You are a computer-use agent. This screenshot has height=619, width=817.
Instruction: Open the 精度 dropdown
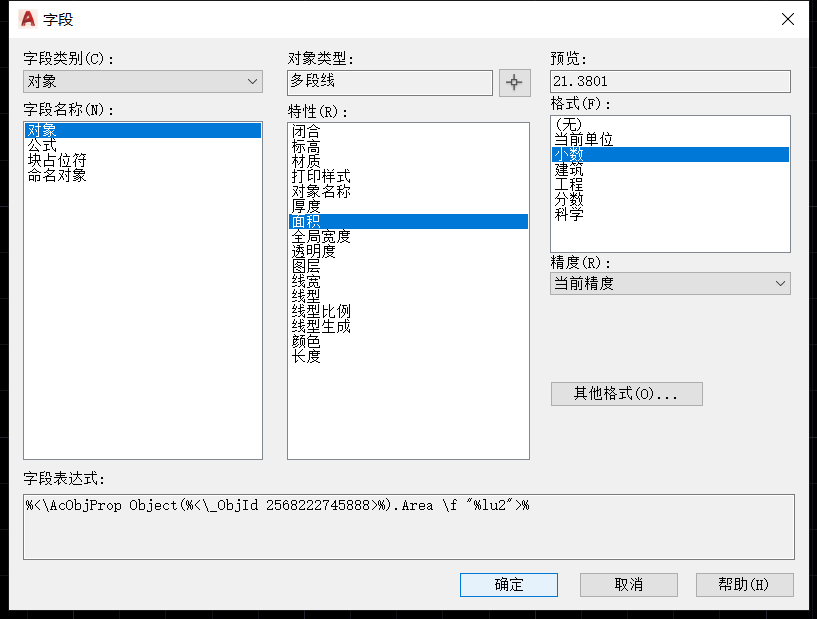point(670,283)
